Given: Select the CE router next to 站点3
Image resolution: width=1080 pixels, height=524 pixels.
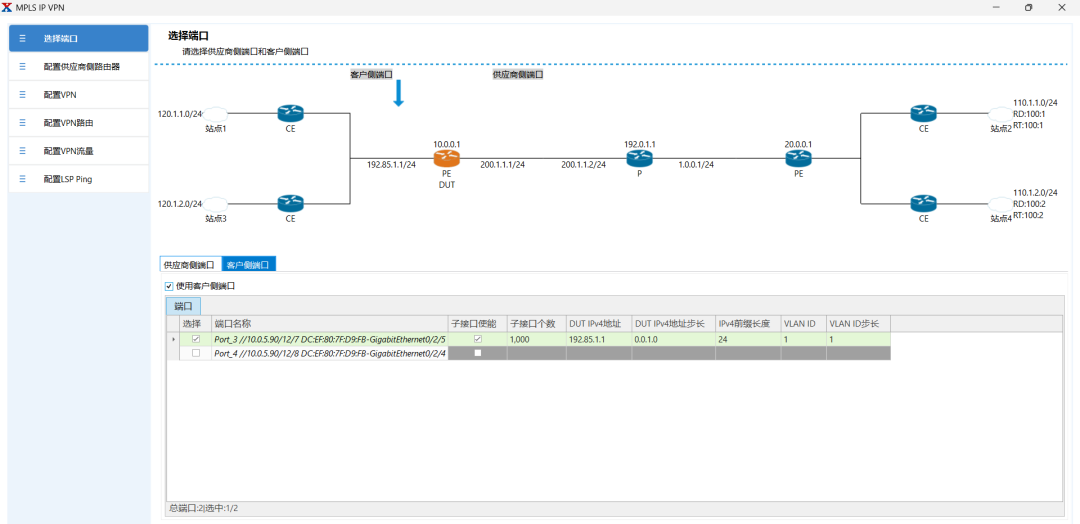Looking at the screenshot, I should click(x=290, y=203).
